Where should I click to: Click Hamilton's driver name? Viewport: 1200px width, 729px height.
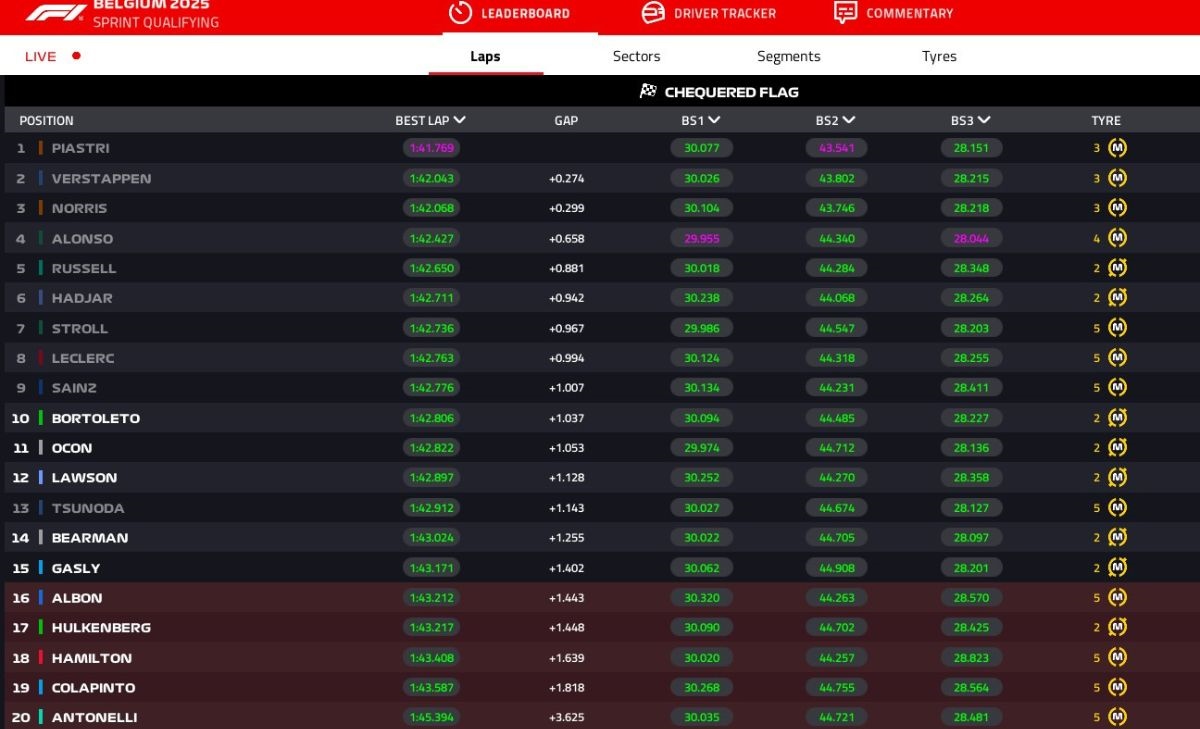click(91, 658)
